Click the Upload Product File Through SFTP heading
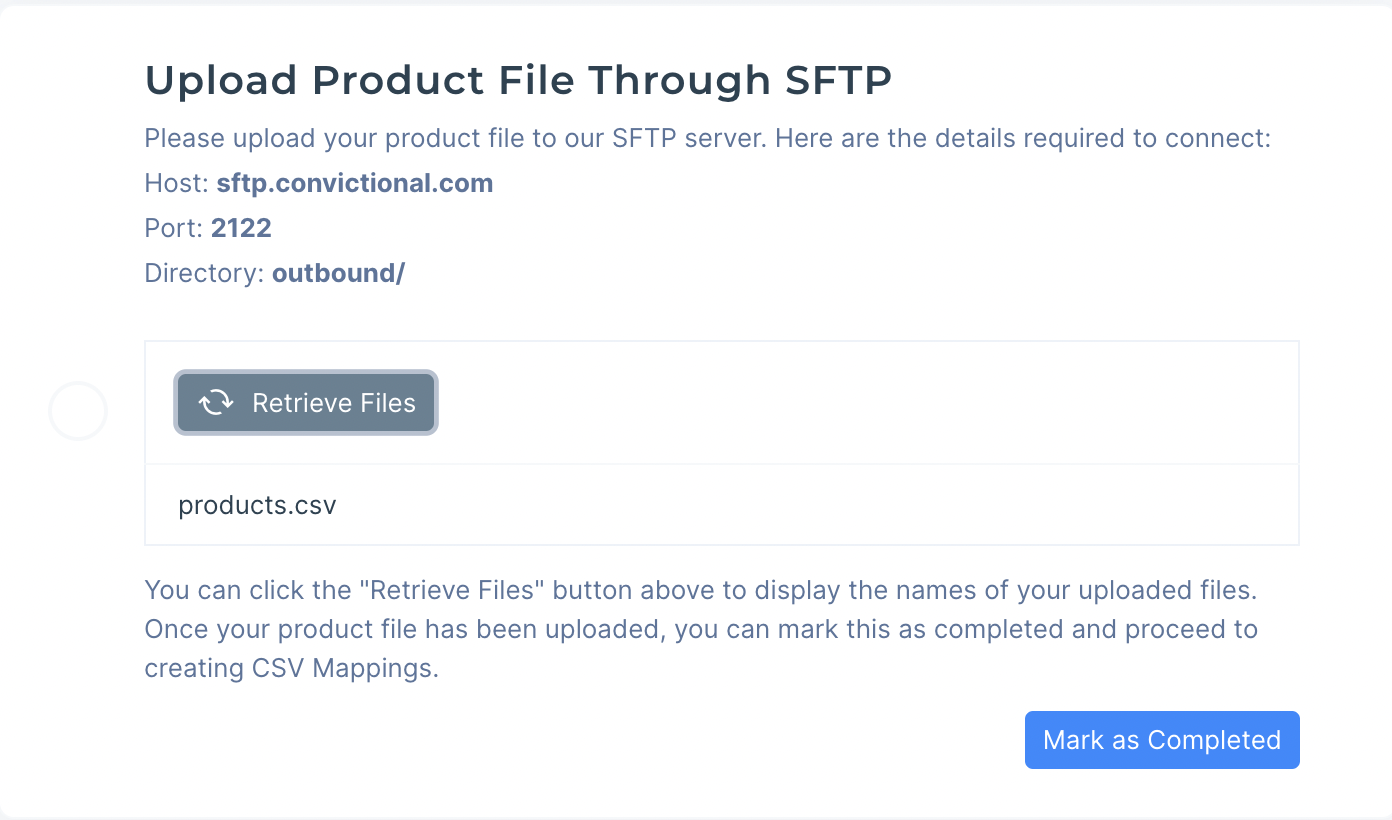1392x820 pixels. click(x=518, y=80)
